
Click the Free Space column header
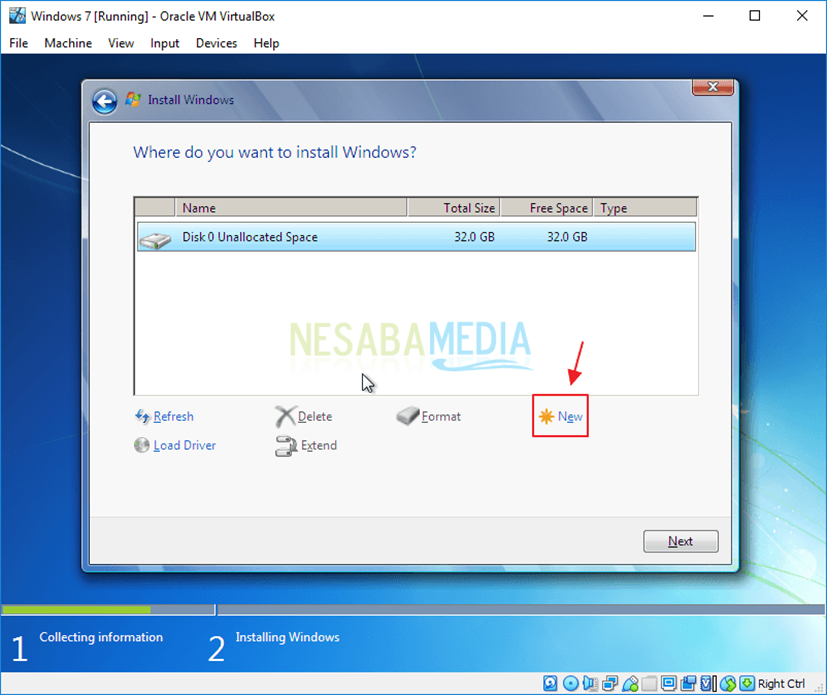(x=546, y=208)
